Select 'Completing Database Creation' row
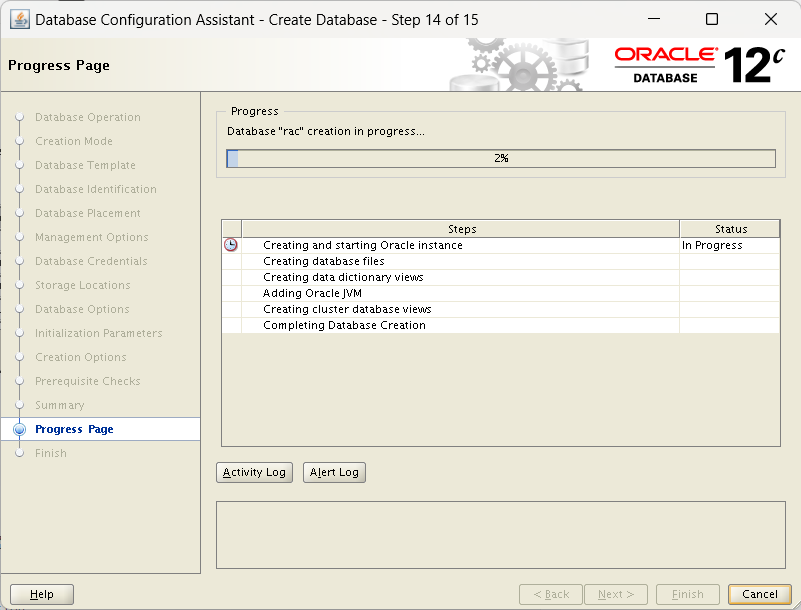Viewport: 801px width, 610px height. point(501,325)
